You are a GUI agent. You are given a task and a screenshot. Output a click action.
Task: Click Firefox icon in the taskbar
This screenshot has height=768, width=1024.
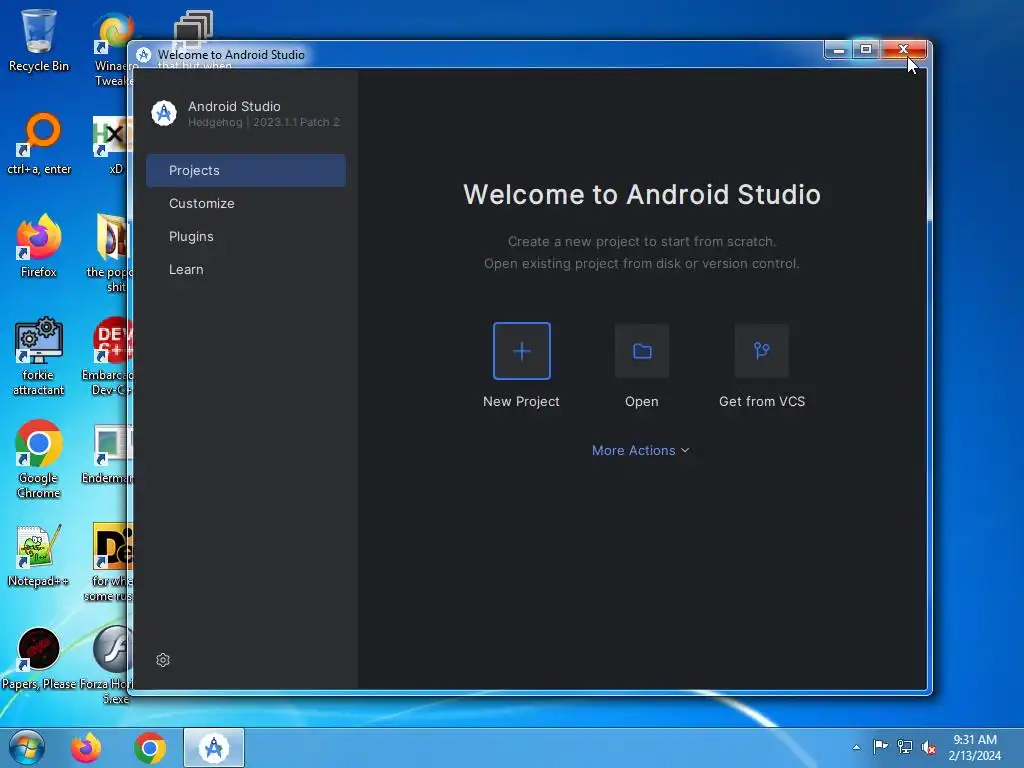click(x=86, y=748)
